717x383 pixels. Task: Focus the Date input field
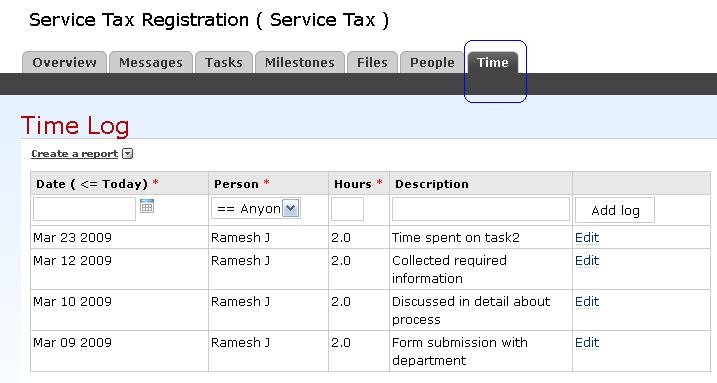[85, 209]
